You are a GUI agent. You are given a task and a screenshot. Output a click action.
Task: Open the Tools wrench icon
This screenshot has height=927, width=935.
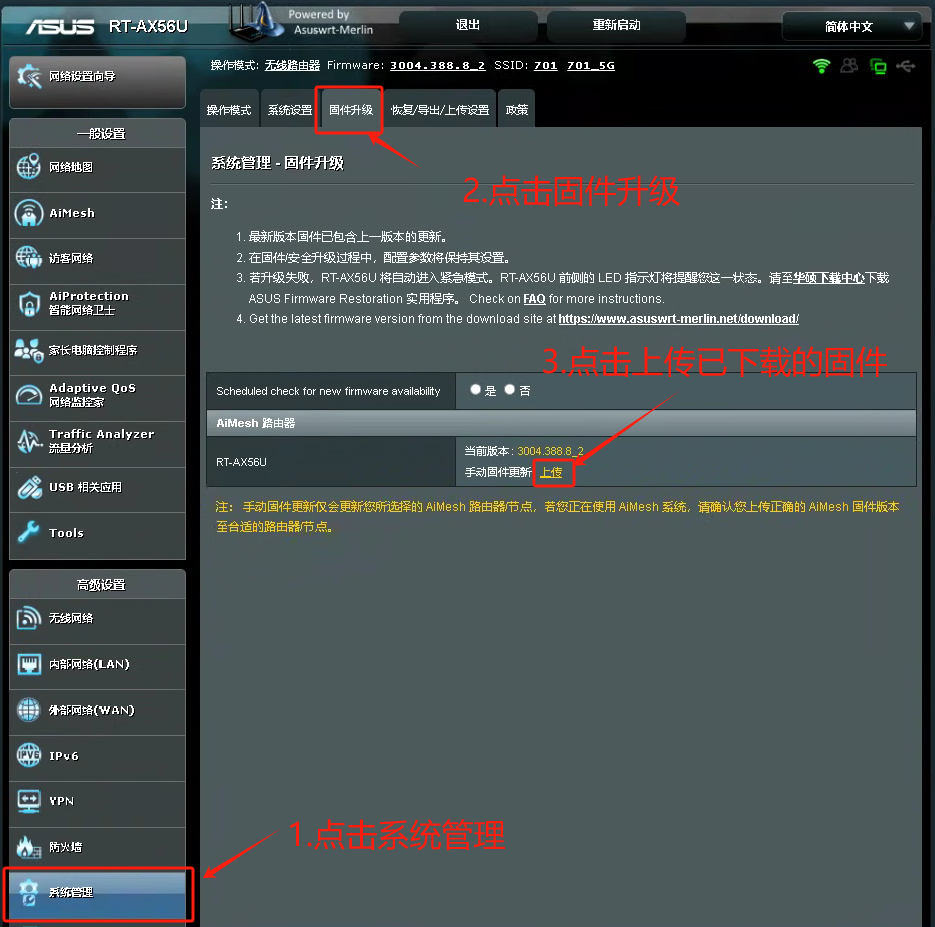pos(29,532)
